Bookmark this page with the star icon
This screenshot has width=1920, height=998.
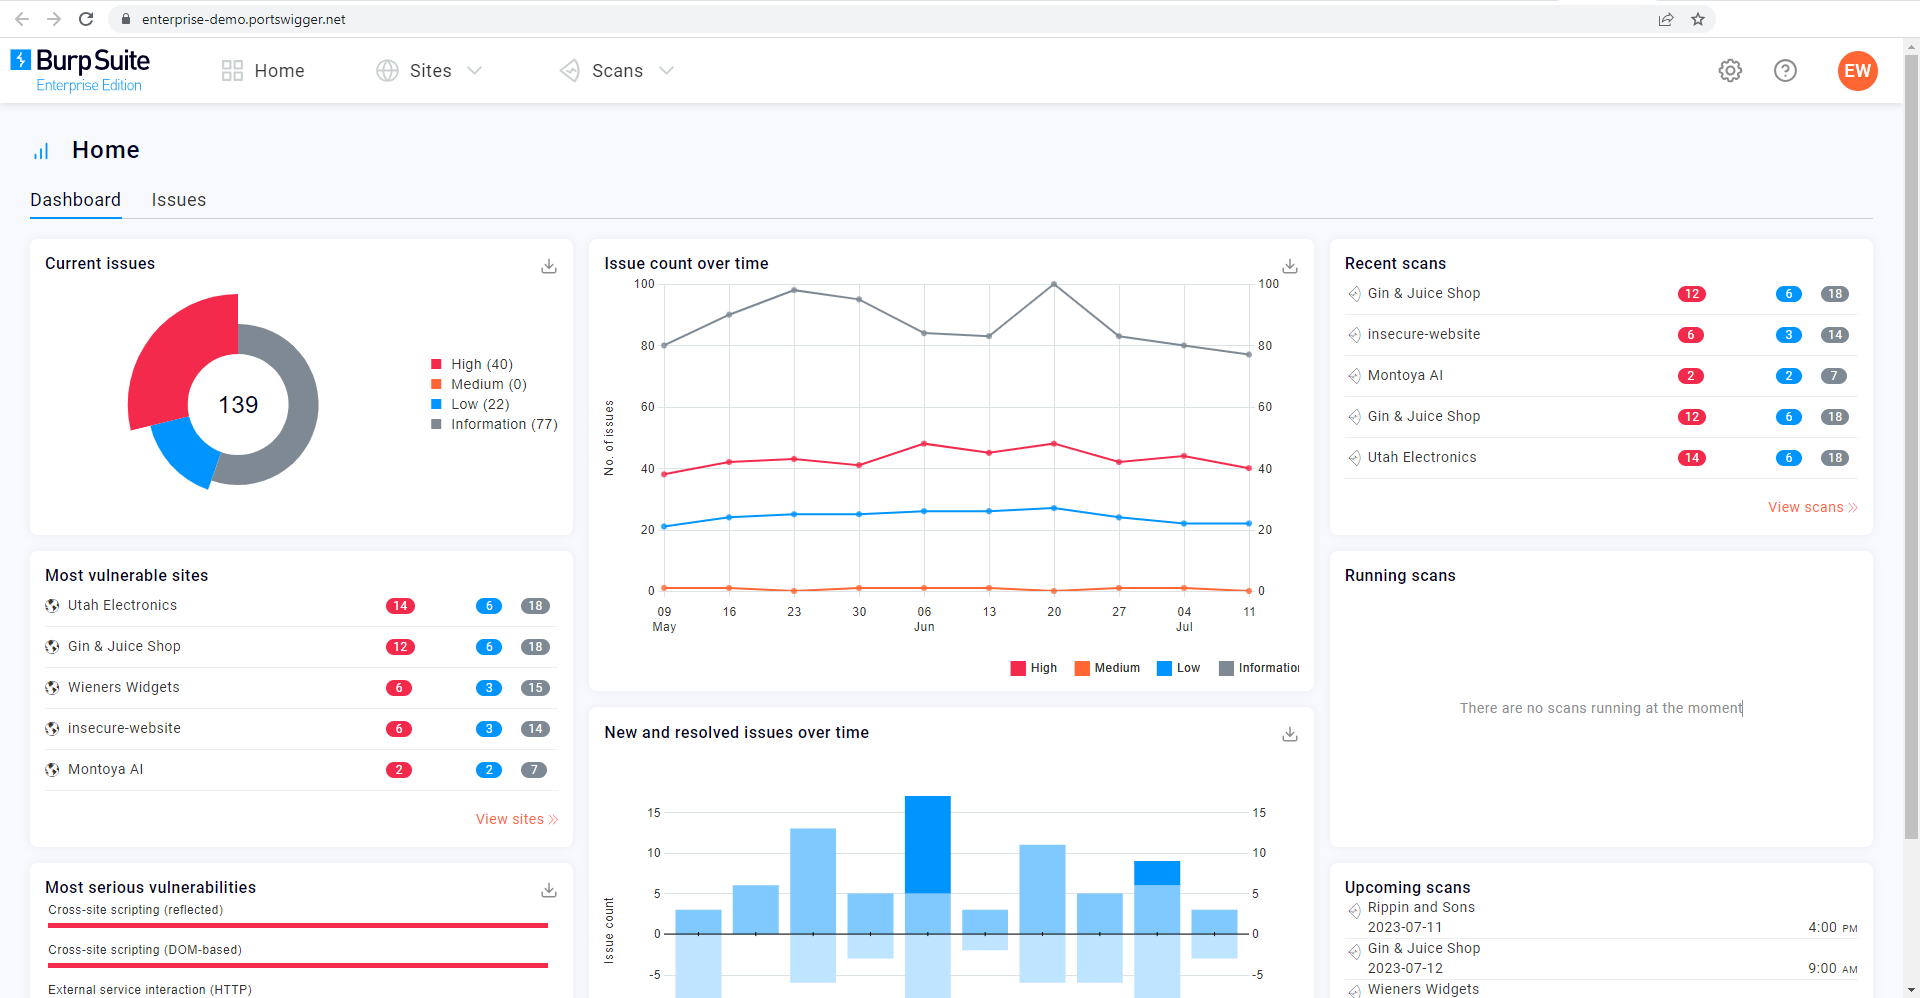click(x=1698, y=19)
